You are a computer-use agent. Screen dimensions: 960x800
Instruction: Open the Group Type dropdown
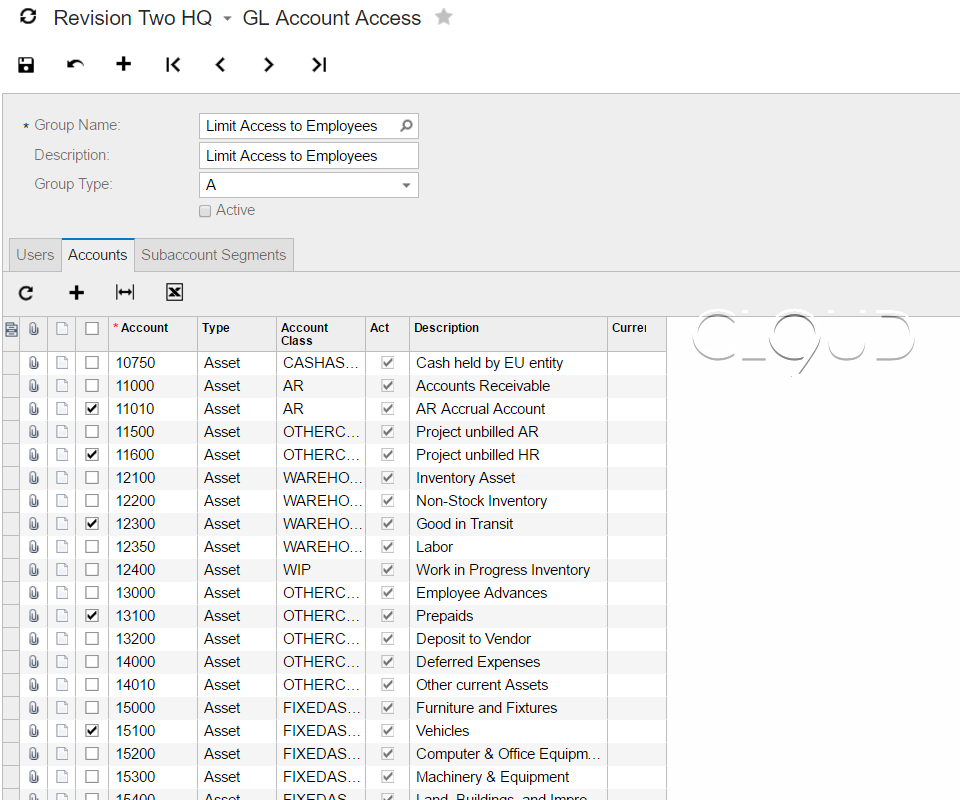click(406, 185)
